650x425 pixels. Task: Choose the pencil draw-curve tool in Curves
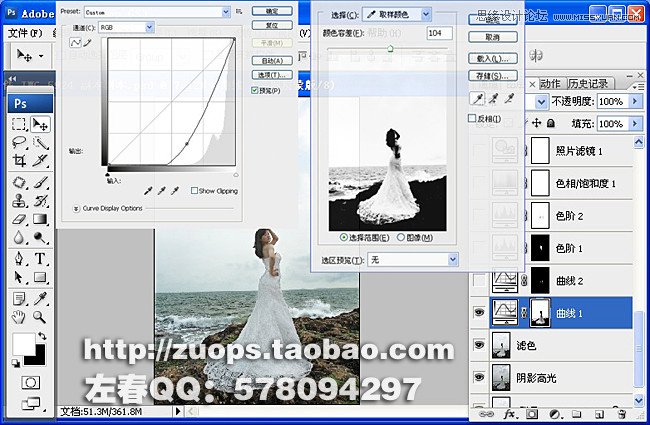pos(87,42)
